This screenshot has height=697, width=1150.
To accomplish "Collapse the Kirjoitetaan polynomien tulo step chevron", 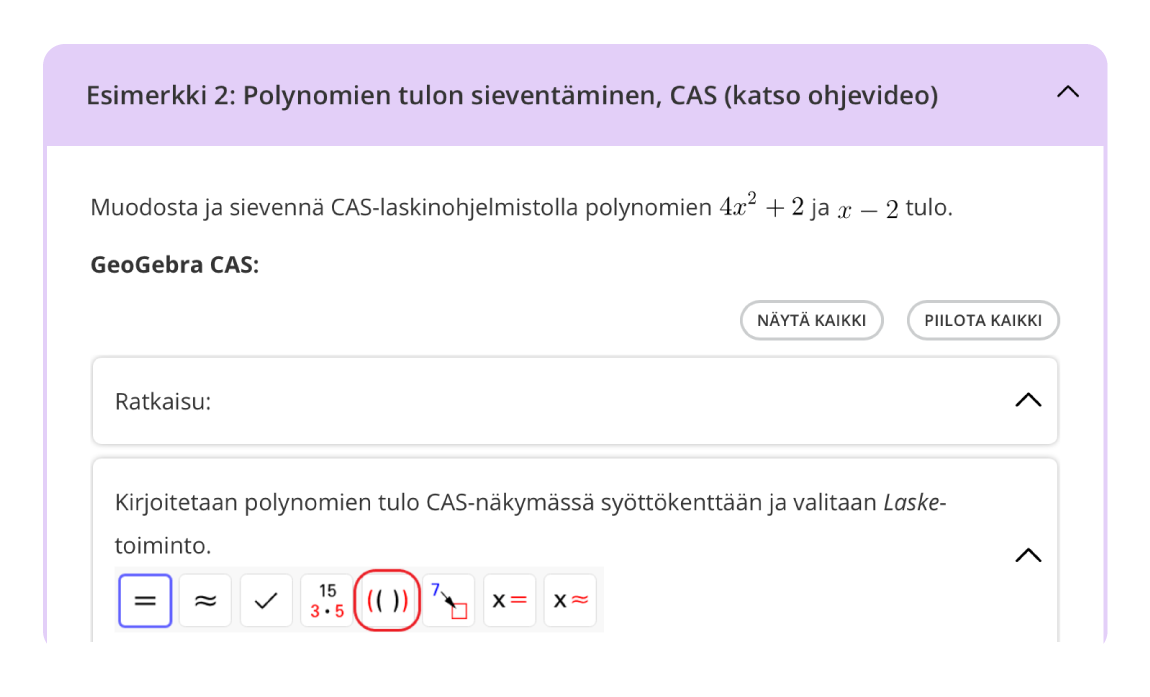I will coord(1028,555).
